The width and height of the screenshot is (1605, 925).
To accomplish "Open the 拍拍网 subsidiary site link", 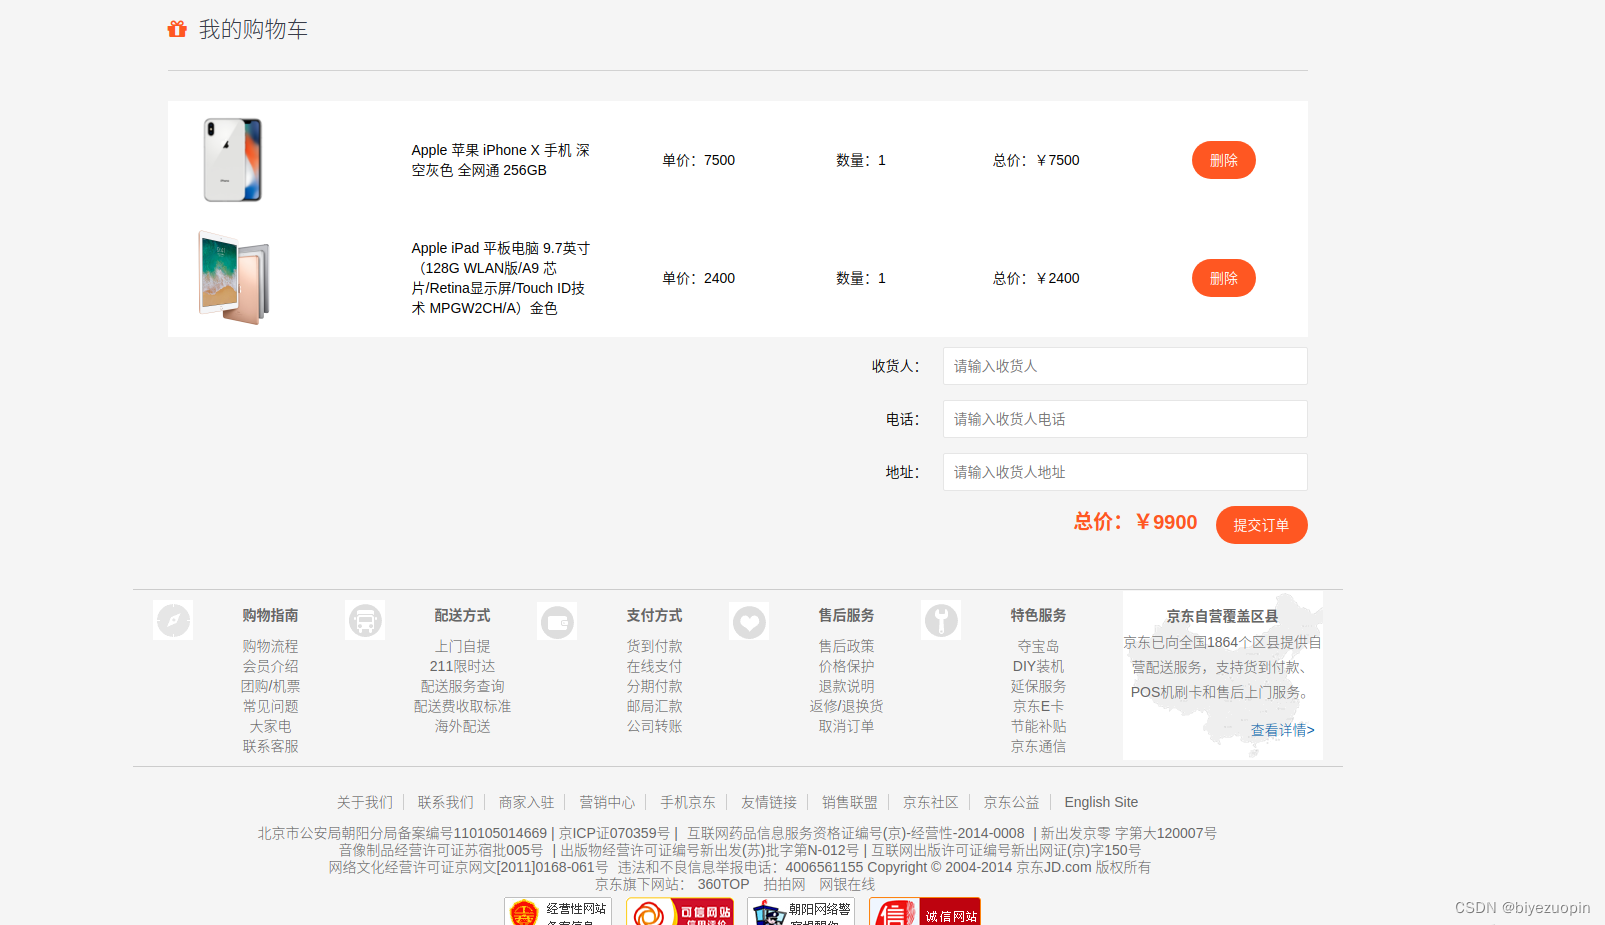I will (x=785, y=884).
